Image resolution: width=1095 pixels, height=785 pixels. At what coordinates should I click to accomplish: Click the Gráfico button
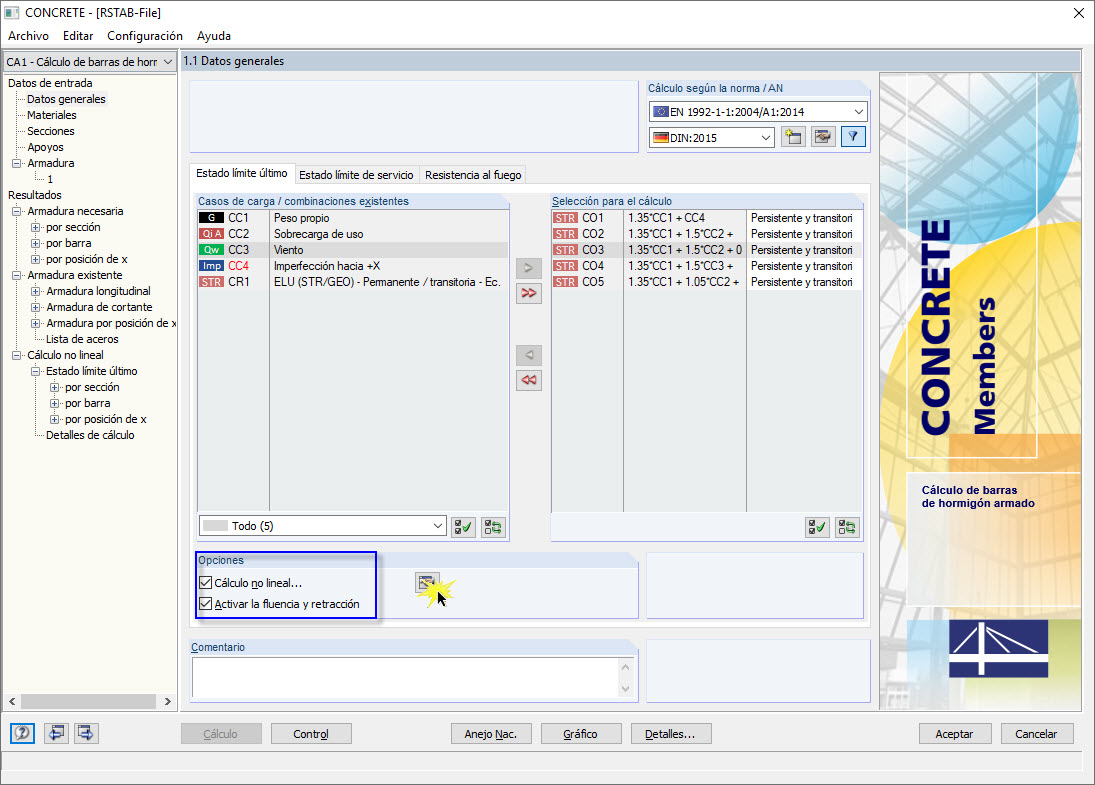coord(580,734)
